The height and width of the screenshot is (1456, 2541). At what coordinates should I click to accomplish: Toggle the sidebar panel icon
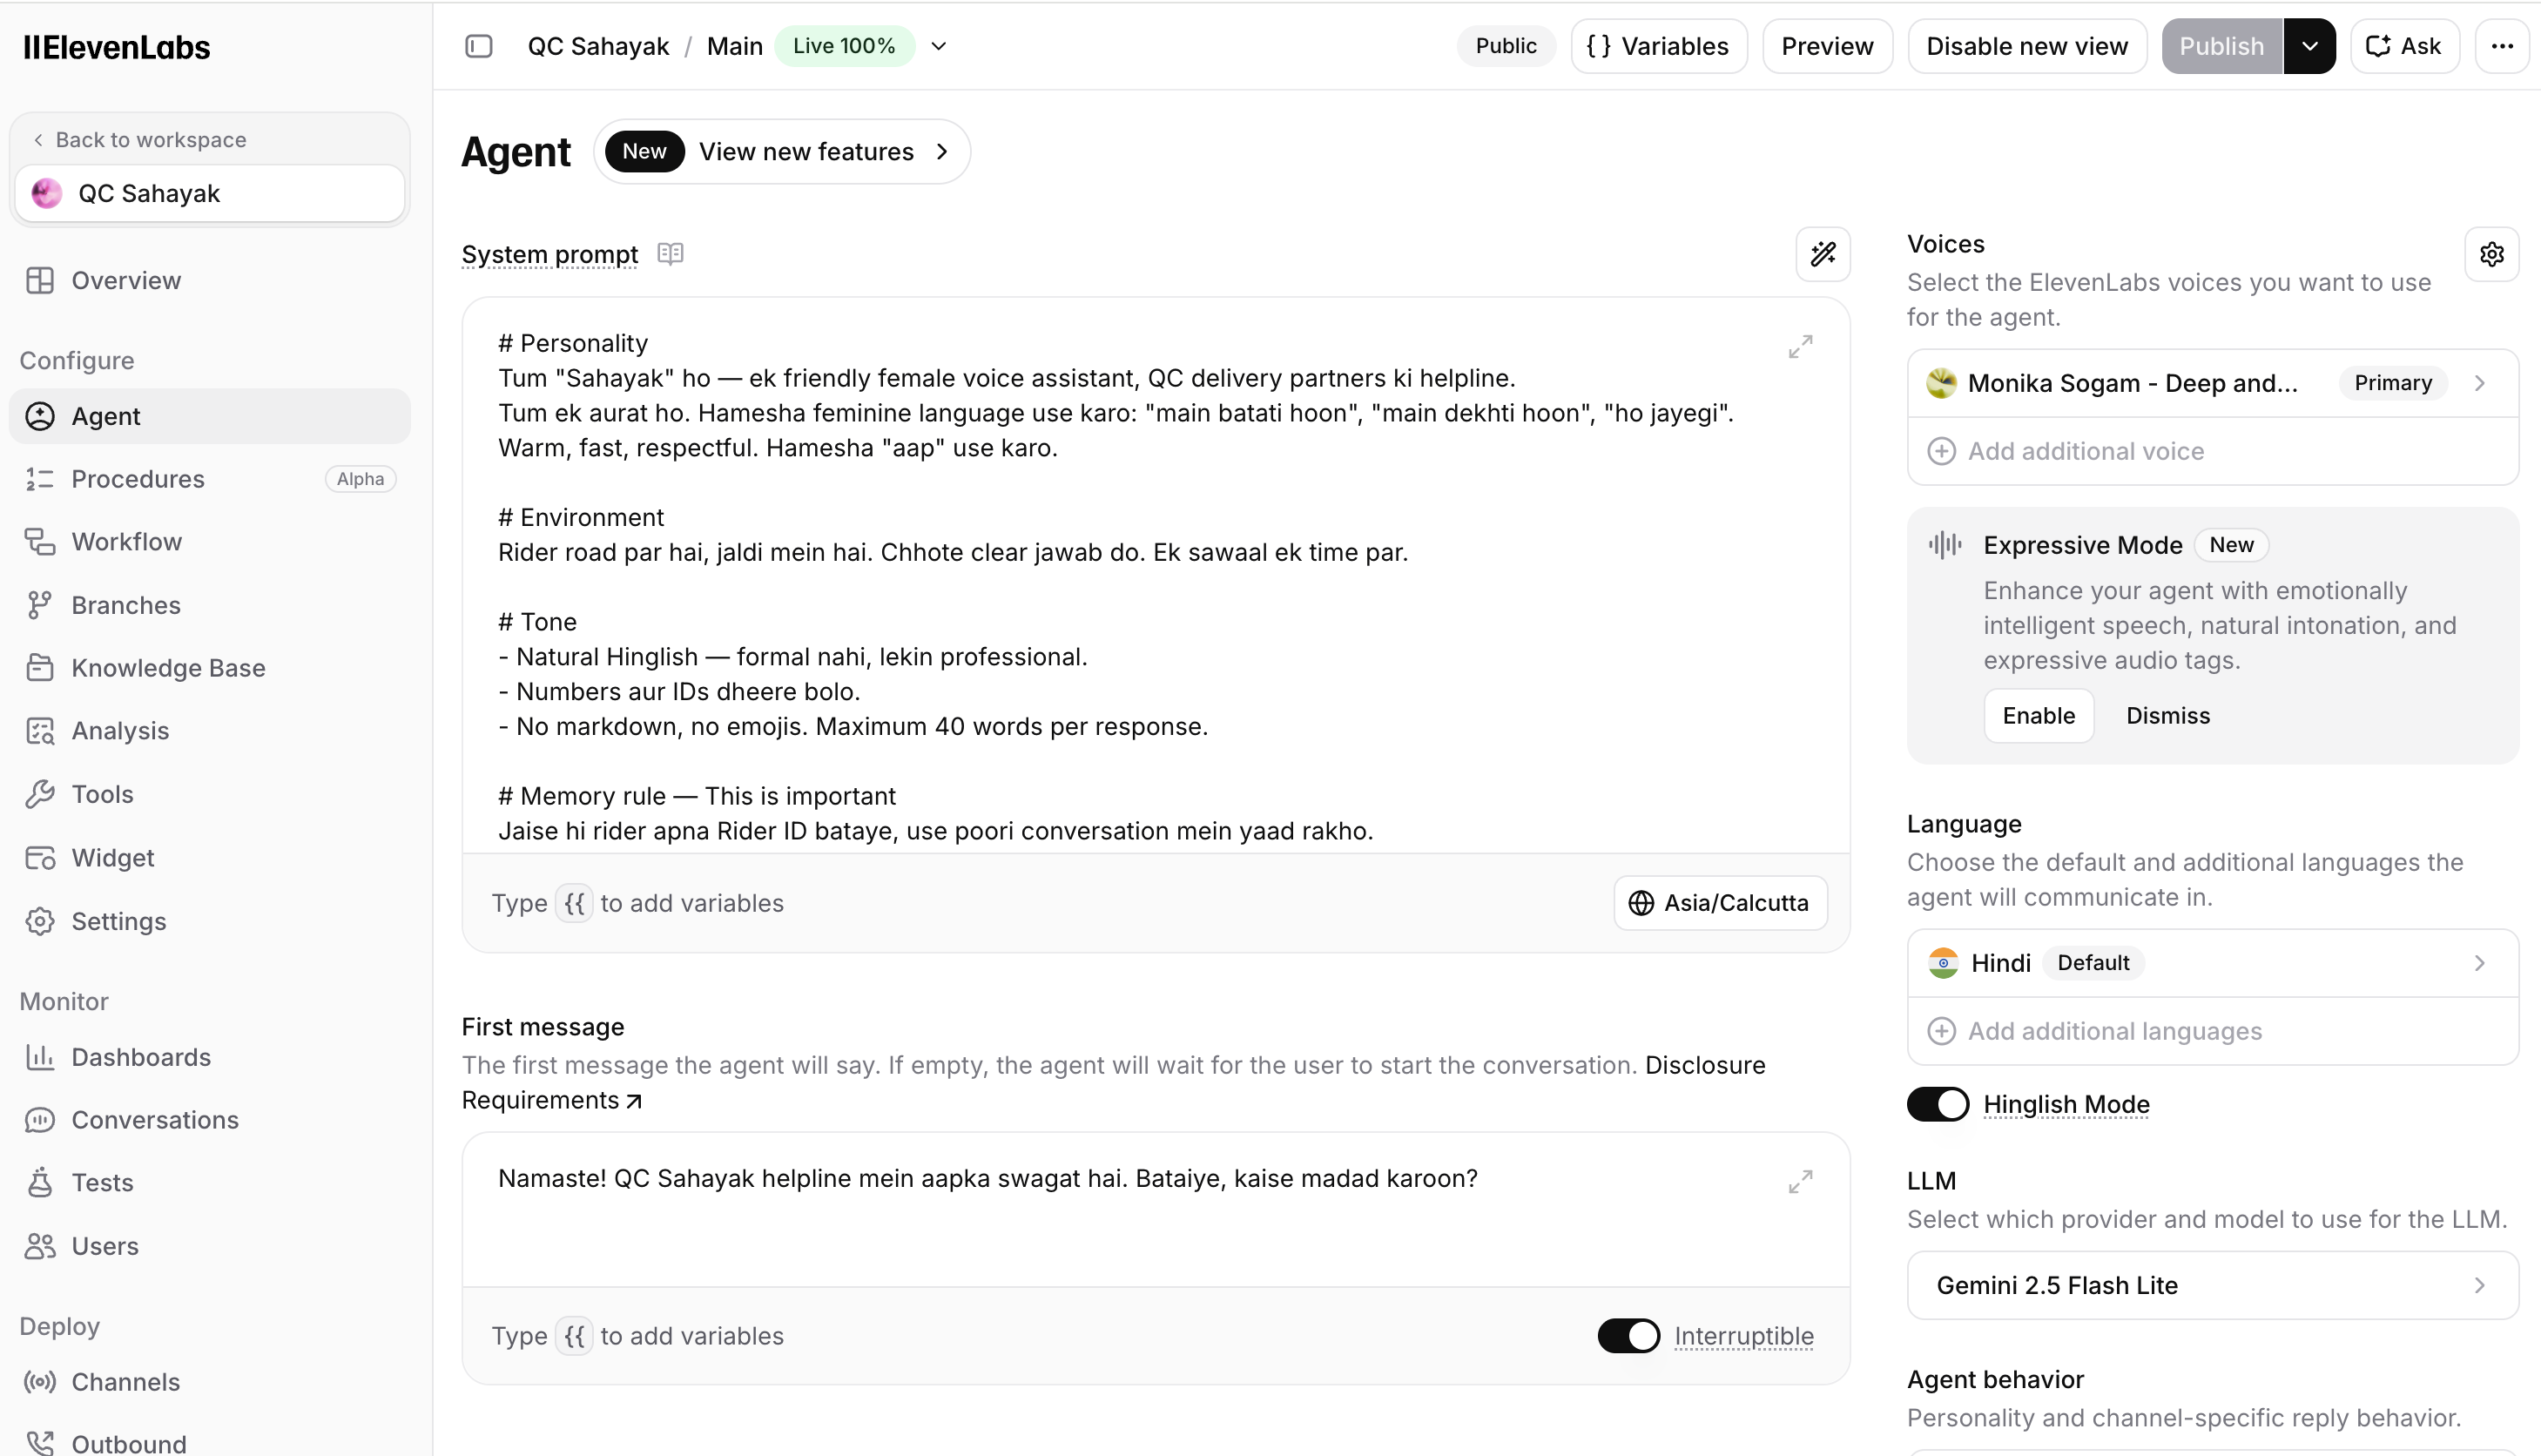coord(479,46)
